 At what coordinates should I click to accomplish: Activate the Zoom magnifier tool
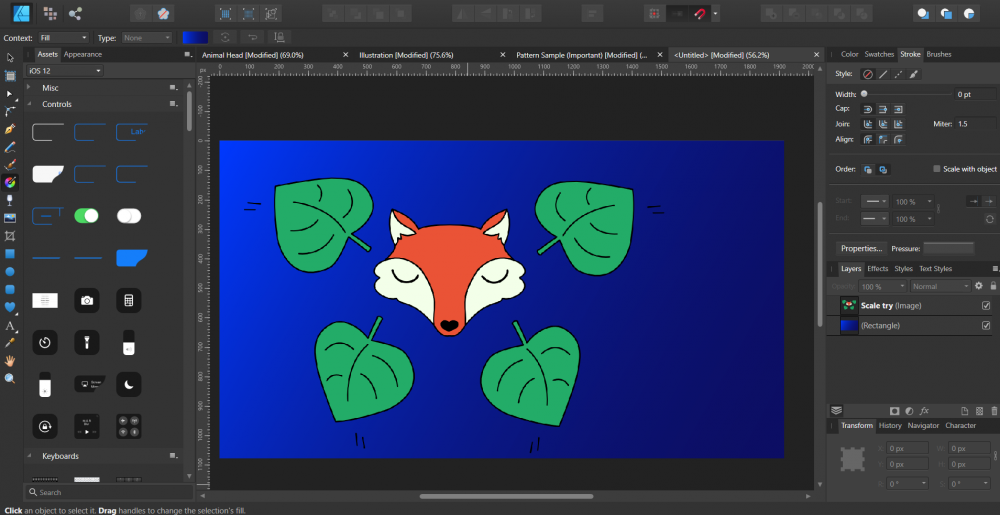[10, 379]
